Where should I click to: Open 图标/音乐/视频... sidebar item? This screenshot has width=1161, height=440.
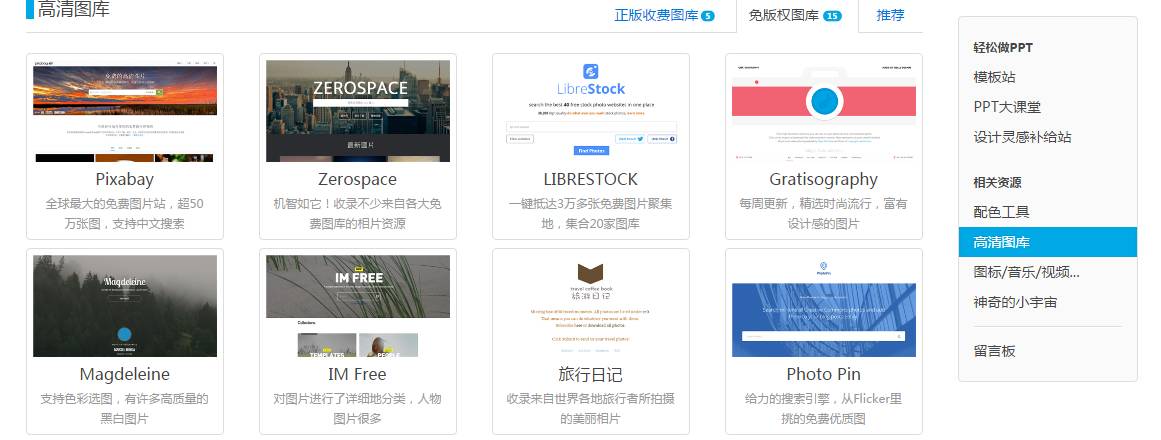(1026, 272)
